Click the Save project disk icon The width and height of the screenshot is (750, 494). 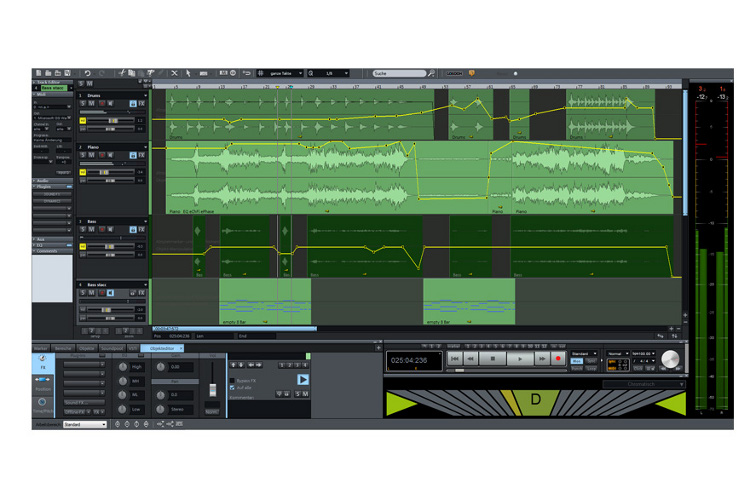click(67, 73)
